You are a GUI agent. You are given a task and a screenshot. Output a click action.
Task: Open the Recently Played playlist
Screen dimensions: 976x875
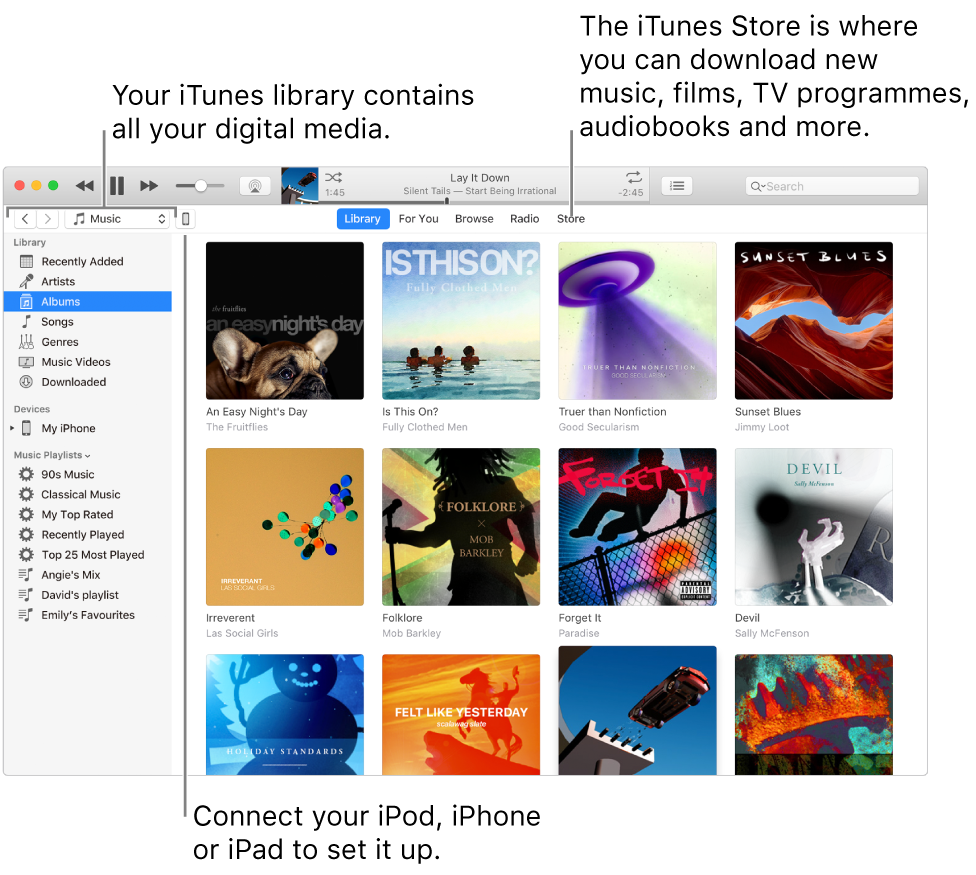[88, 535]
